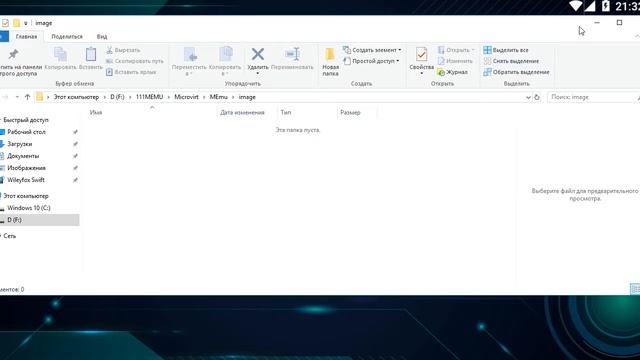Click Android battery status icon
This screenshot has width=640, height=360.
[x=606, y=6]
